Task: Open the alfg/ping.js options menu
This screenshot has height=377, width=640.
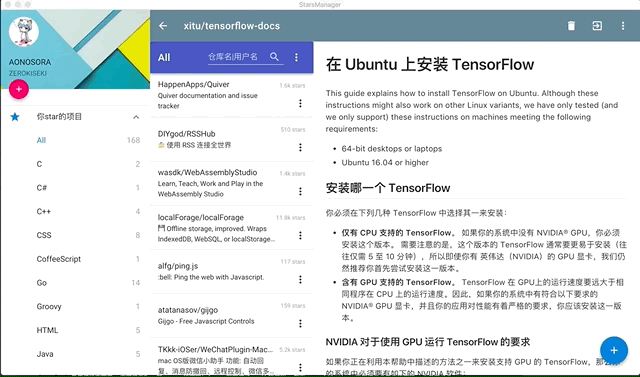Action: pyautogui.click(x=300, y=279)
